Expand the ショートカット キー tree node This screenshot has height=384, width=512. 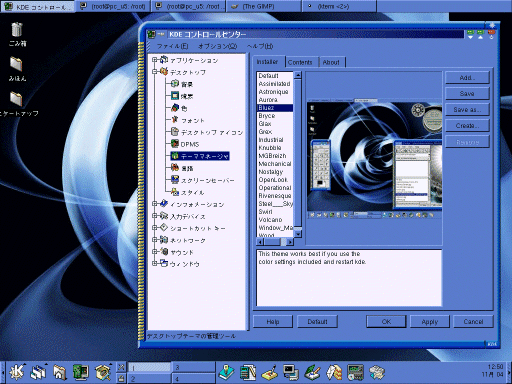[155, 228]
